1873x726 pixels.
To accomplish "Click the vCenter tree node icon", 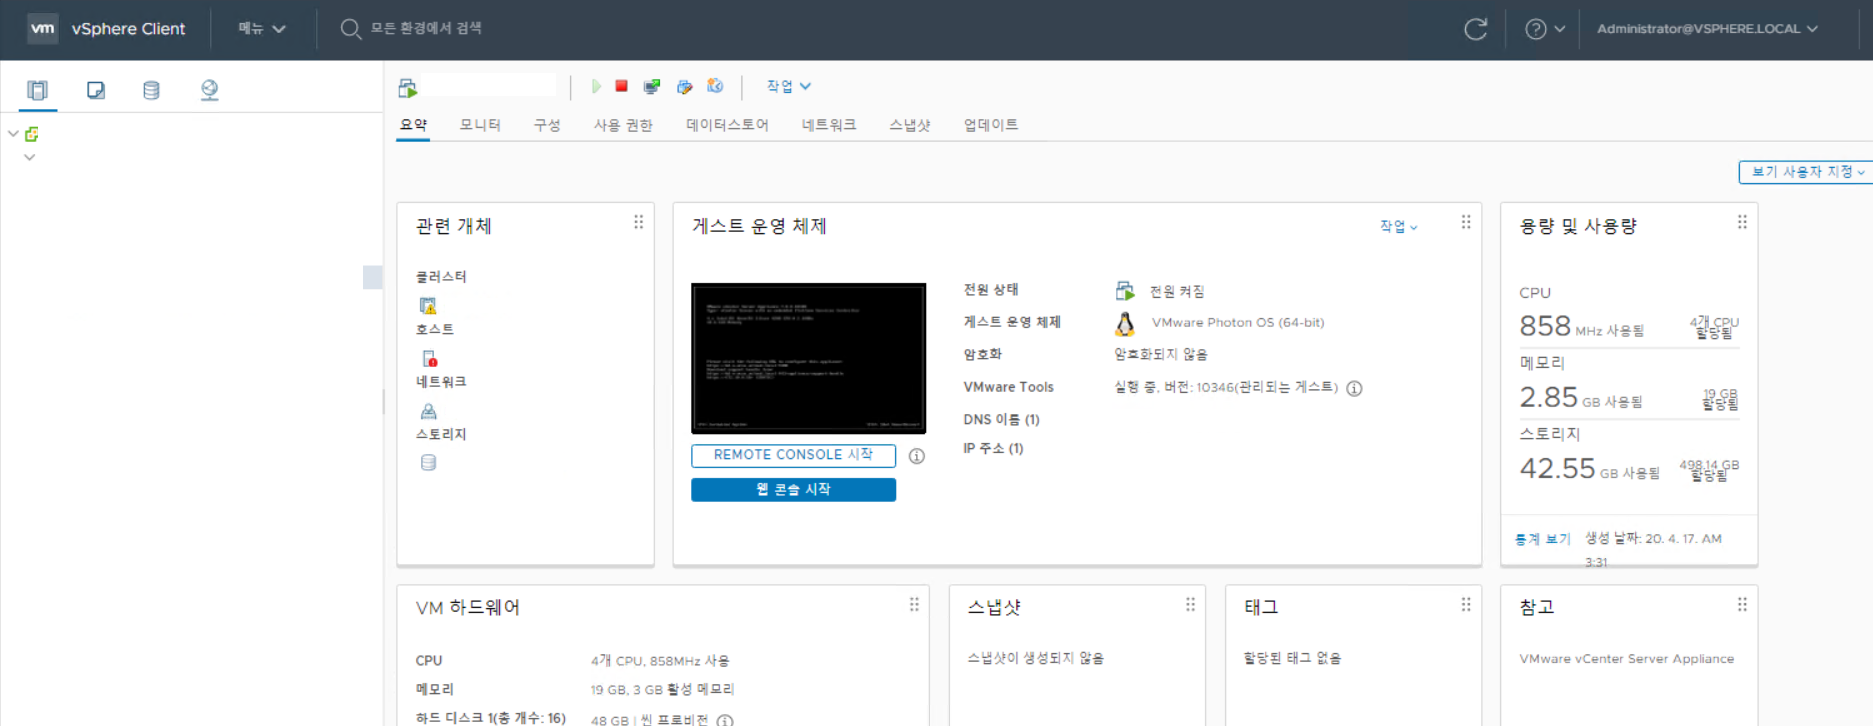I will (32, 134).
